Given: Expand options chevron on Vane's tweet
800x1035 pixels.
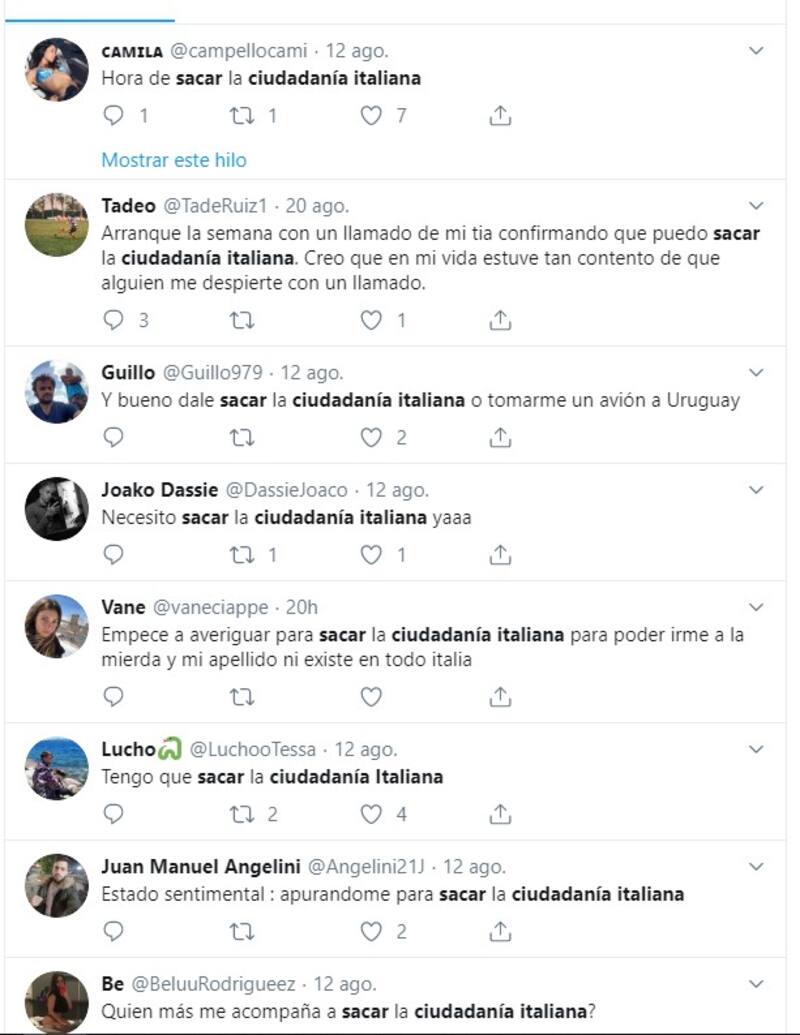Looking at the screenshot, I should point(756,607).
